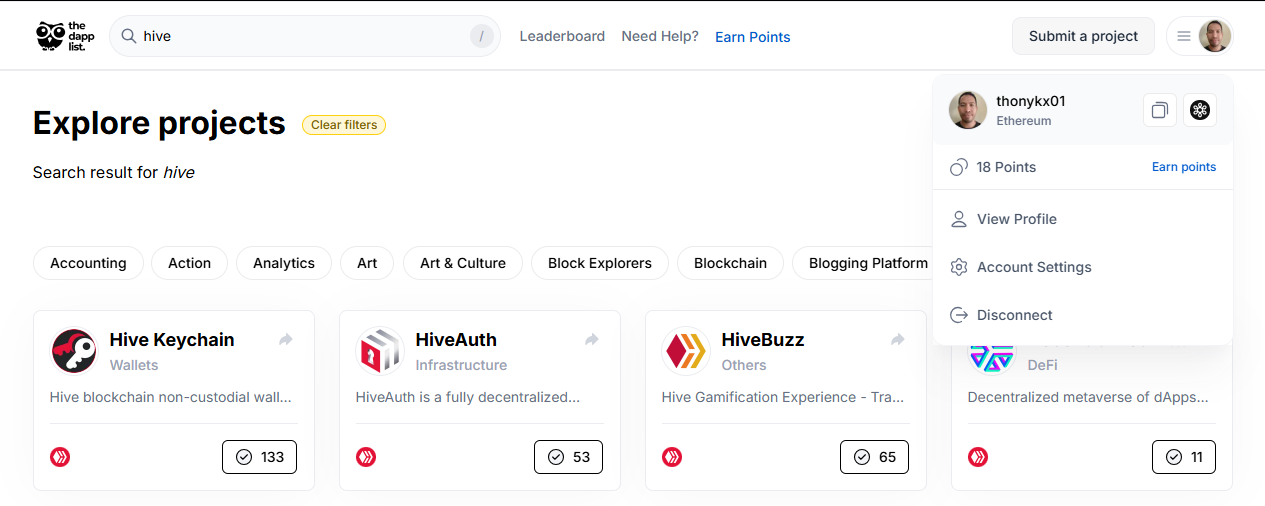
Task: Toggle the 65 vote button on HiveBuzz
Action: click(x=874, y=457)
